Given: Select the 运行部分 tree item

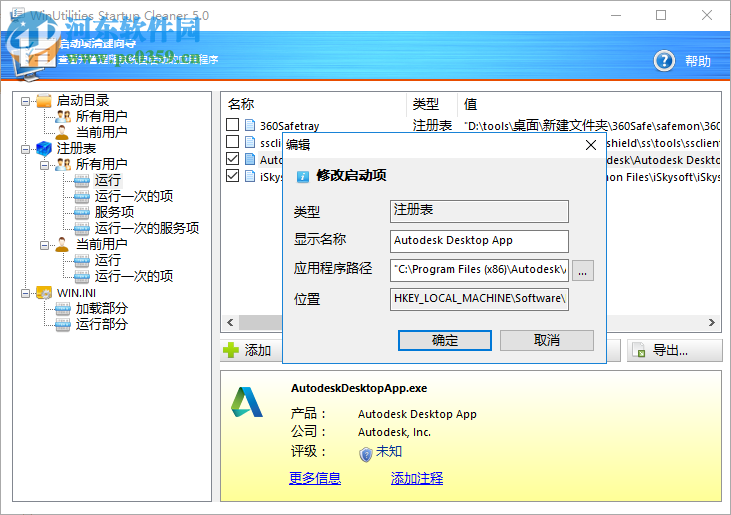Looking at the screenshot, I should [x=102, y=324].
